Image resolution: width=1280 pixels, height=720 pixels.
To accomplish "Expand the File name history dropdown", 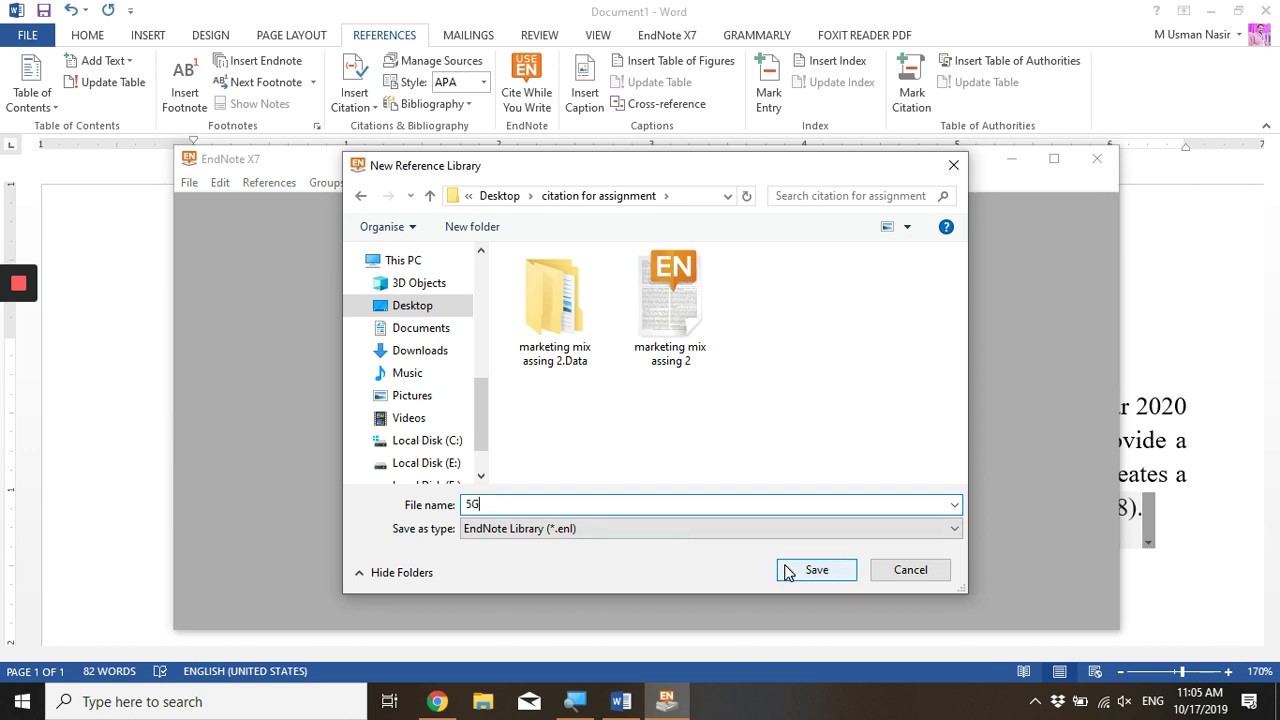I will (954, 505).
